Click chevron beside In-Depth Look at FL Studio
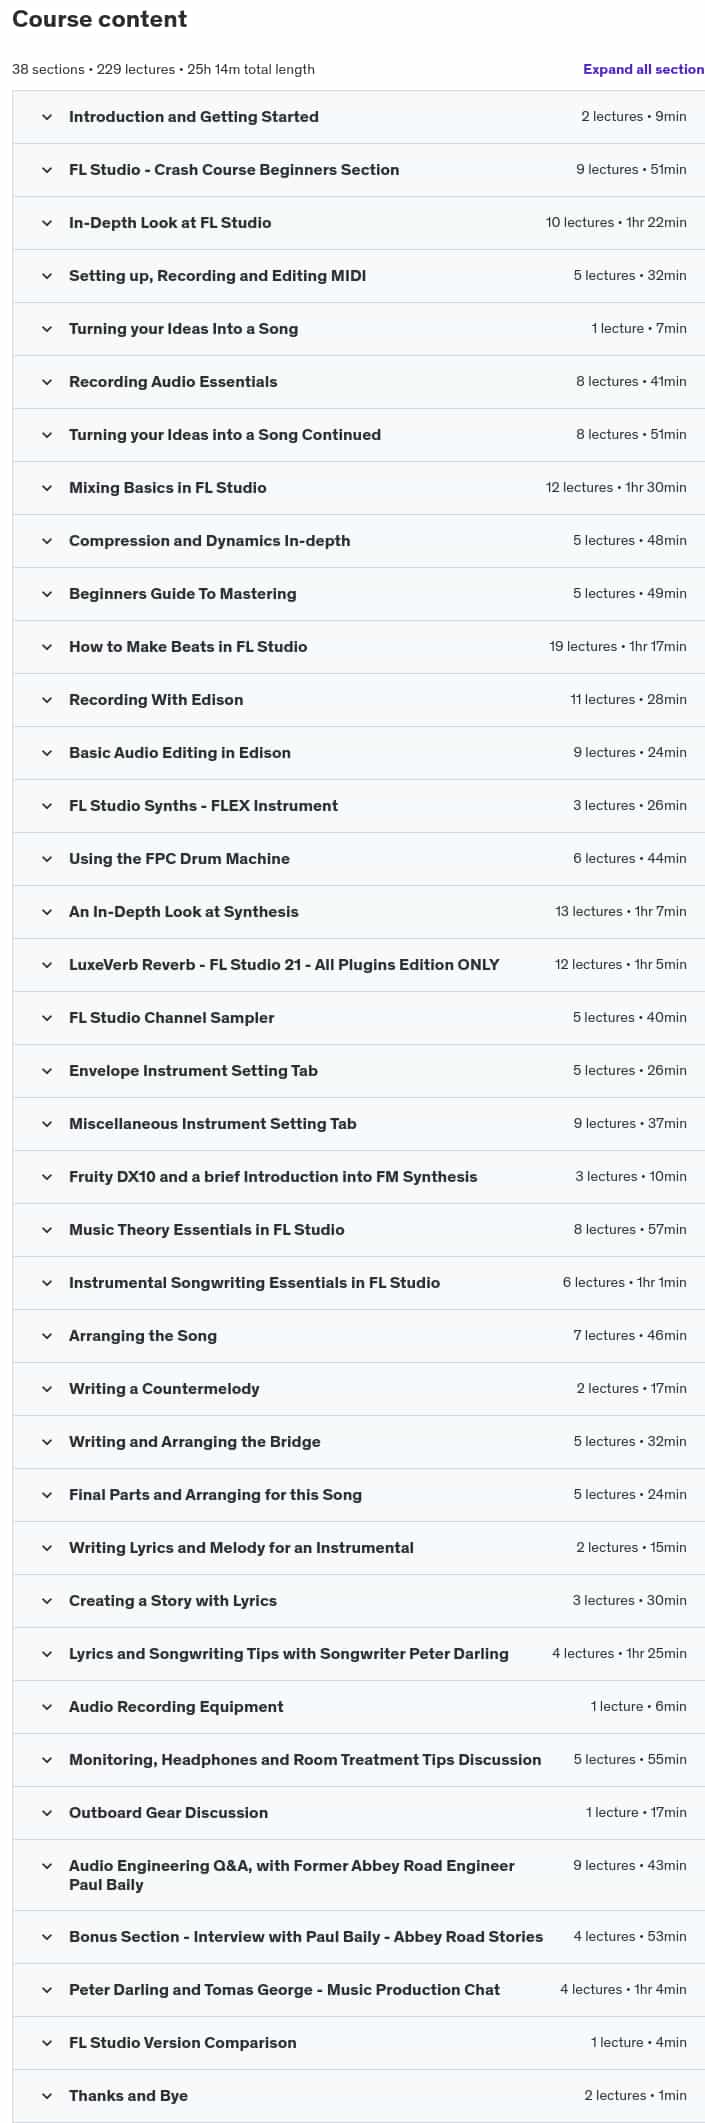Viewport: 705px width, 2123px height. click(47, 223)
